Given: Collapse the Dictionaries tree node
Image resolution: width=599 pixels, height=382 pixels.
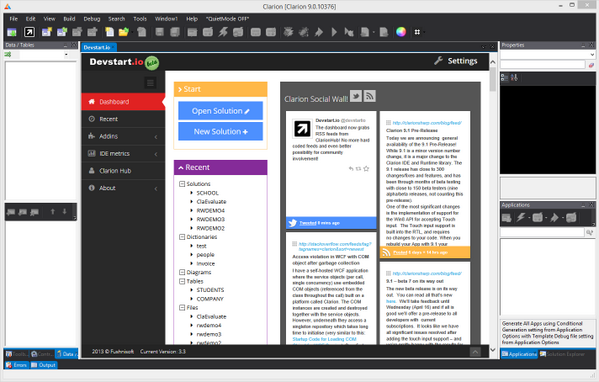Looking at the screenshot, I should (x=182, y=237).
